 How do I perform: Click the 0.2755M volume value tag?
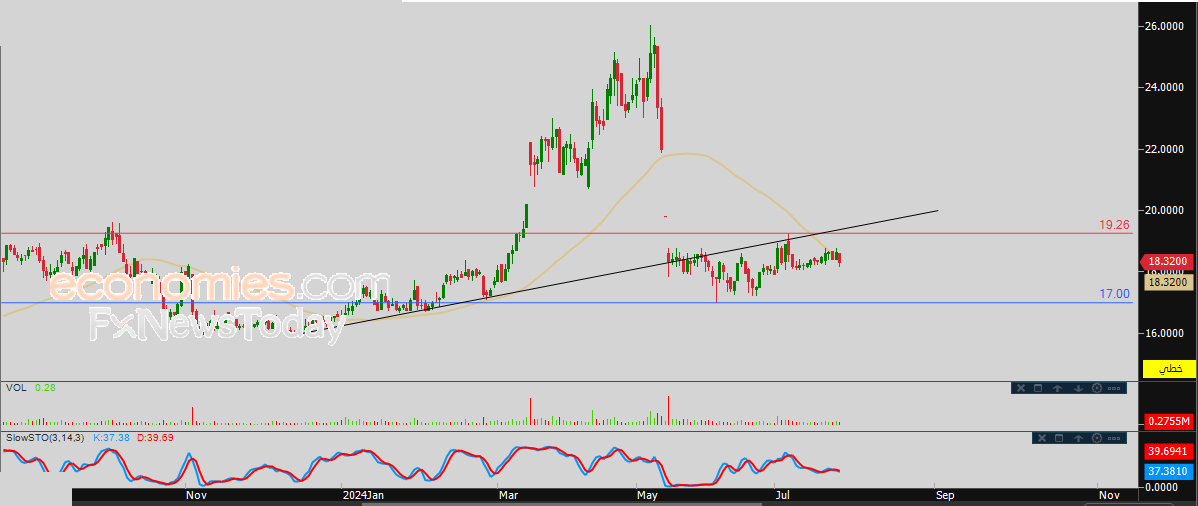tap(1169, 422)
